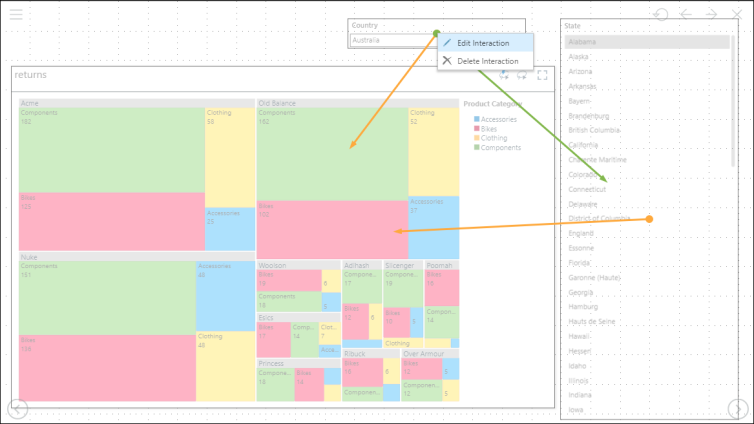Maximize the returns chart with fullscreen icon
This screenshot has width=754, height=424.
point(542,74)
